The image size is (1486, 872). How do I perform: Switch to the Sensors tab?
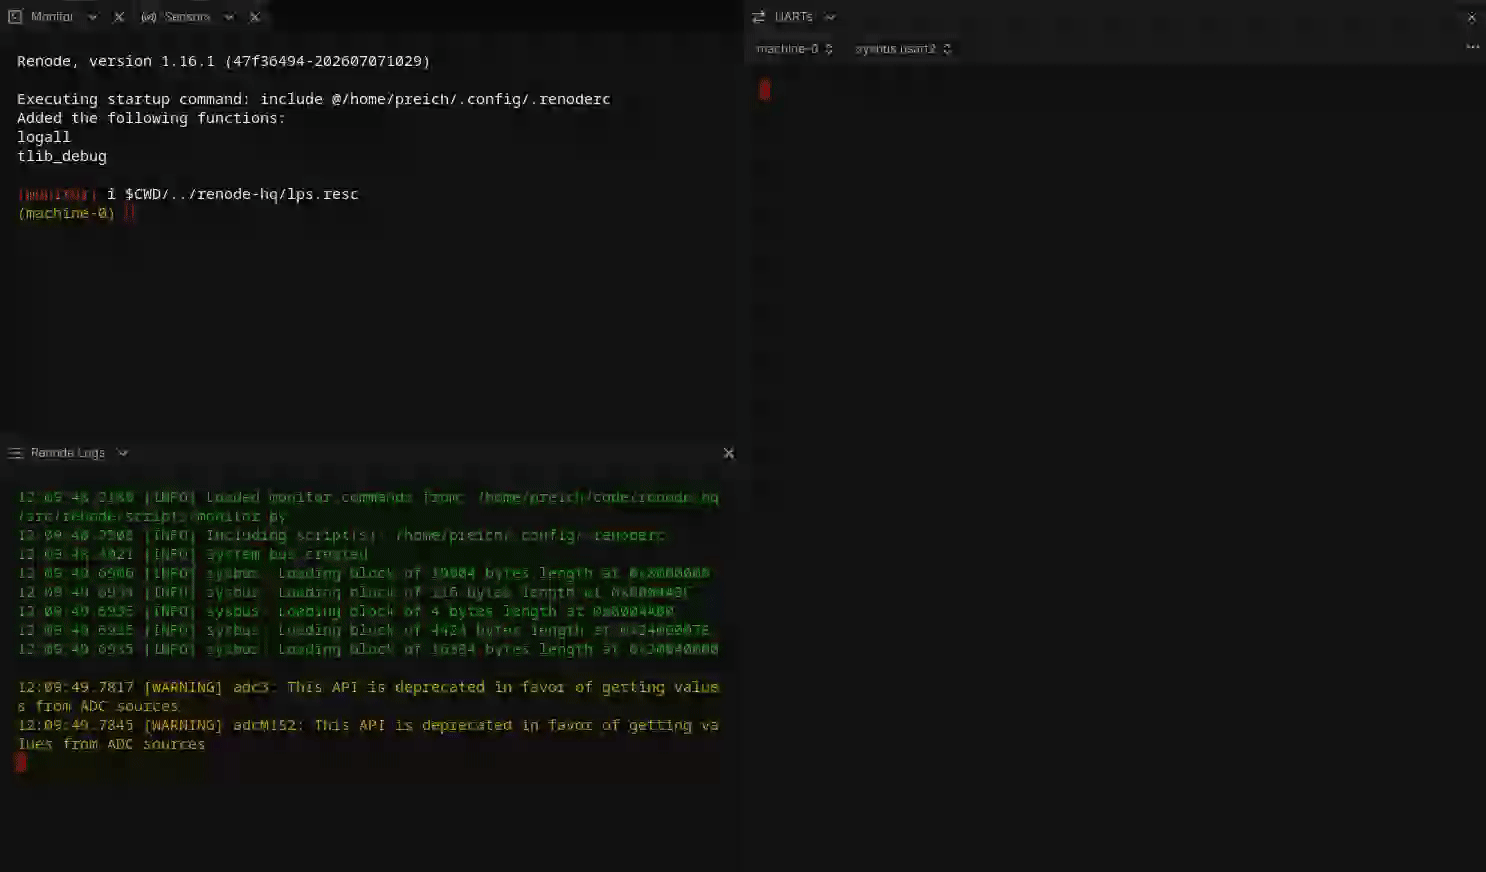pyautogui.click(x=187, y=17)
